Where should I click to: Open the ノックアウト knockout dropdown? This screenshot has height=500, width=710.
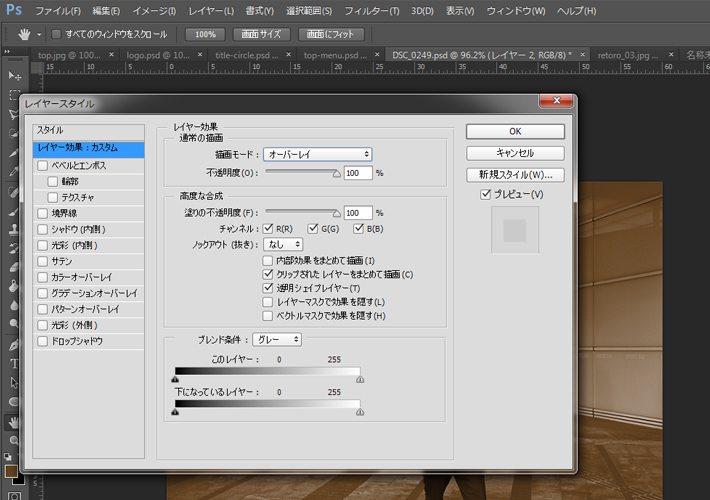pos(283,245)
